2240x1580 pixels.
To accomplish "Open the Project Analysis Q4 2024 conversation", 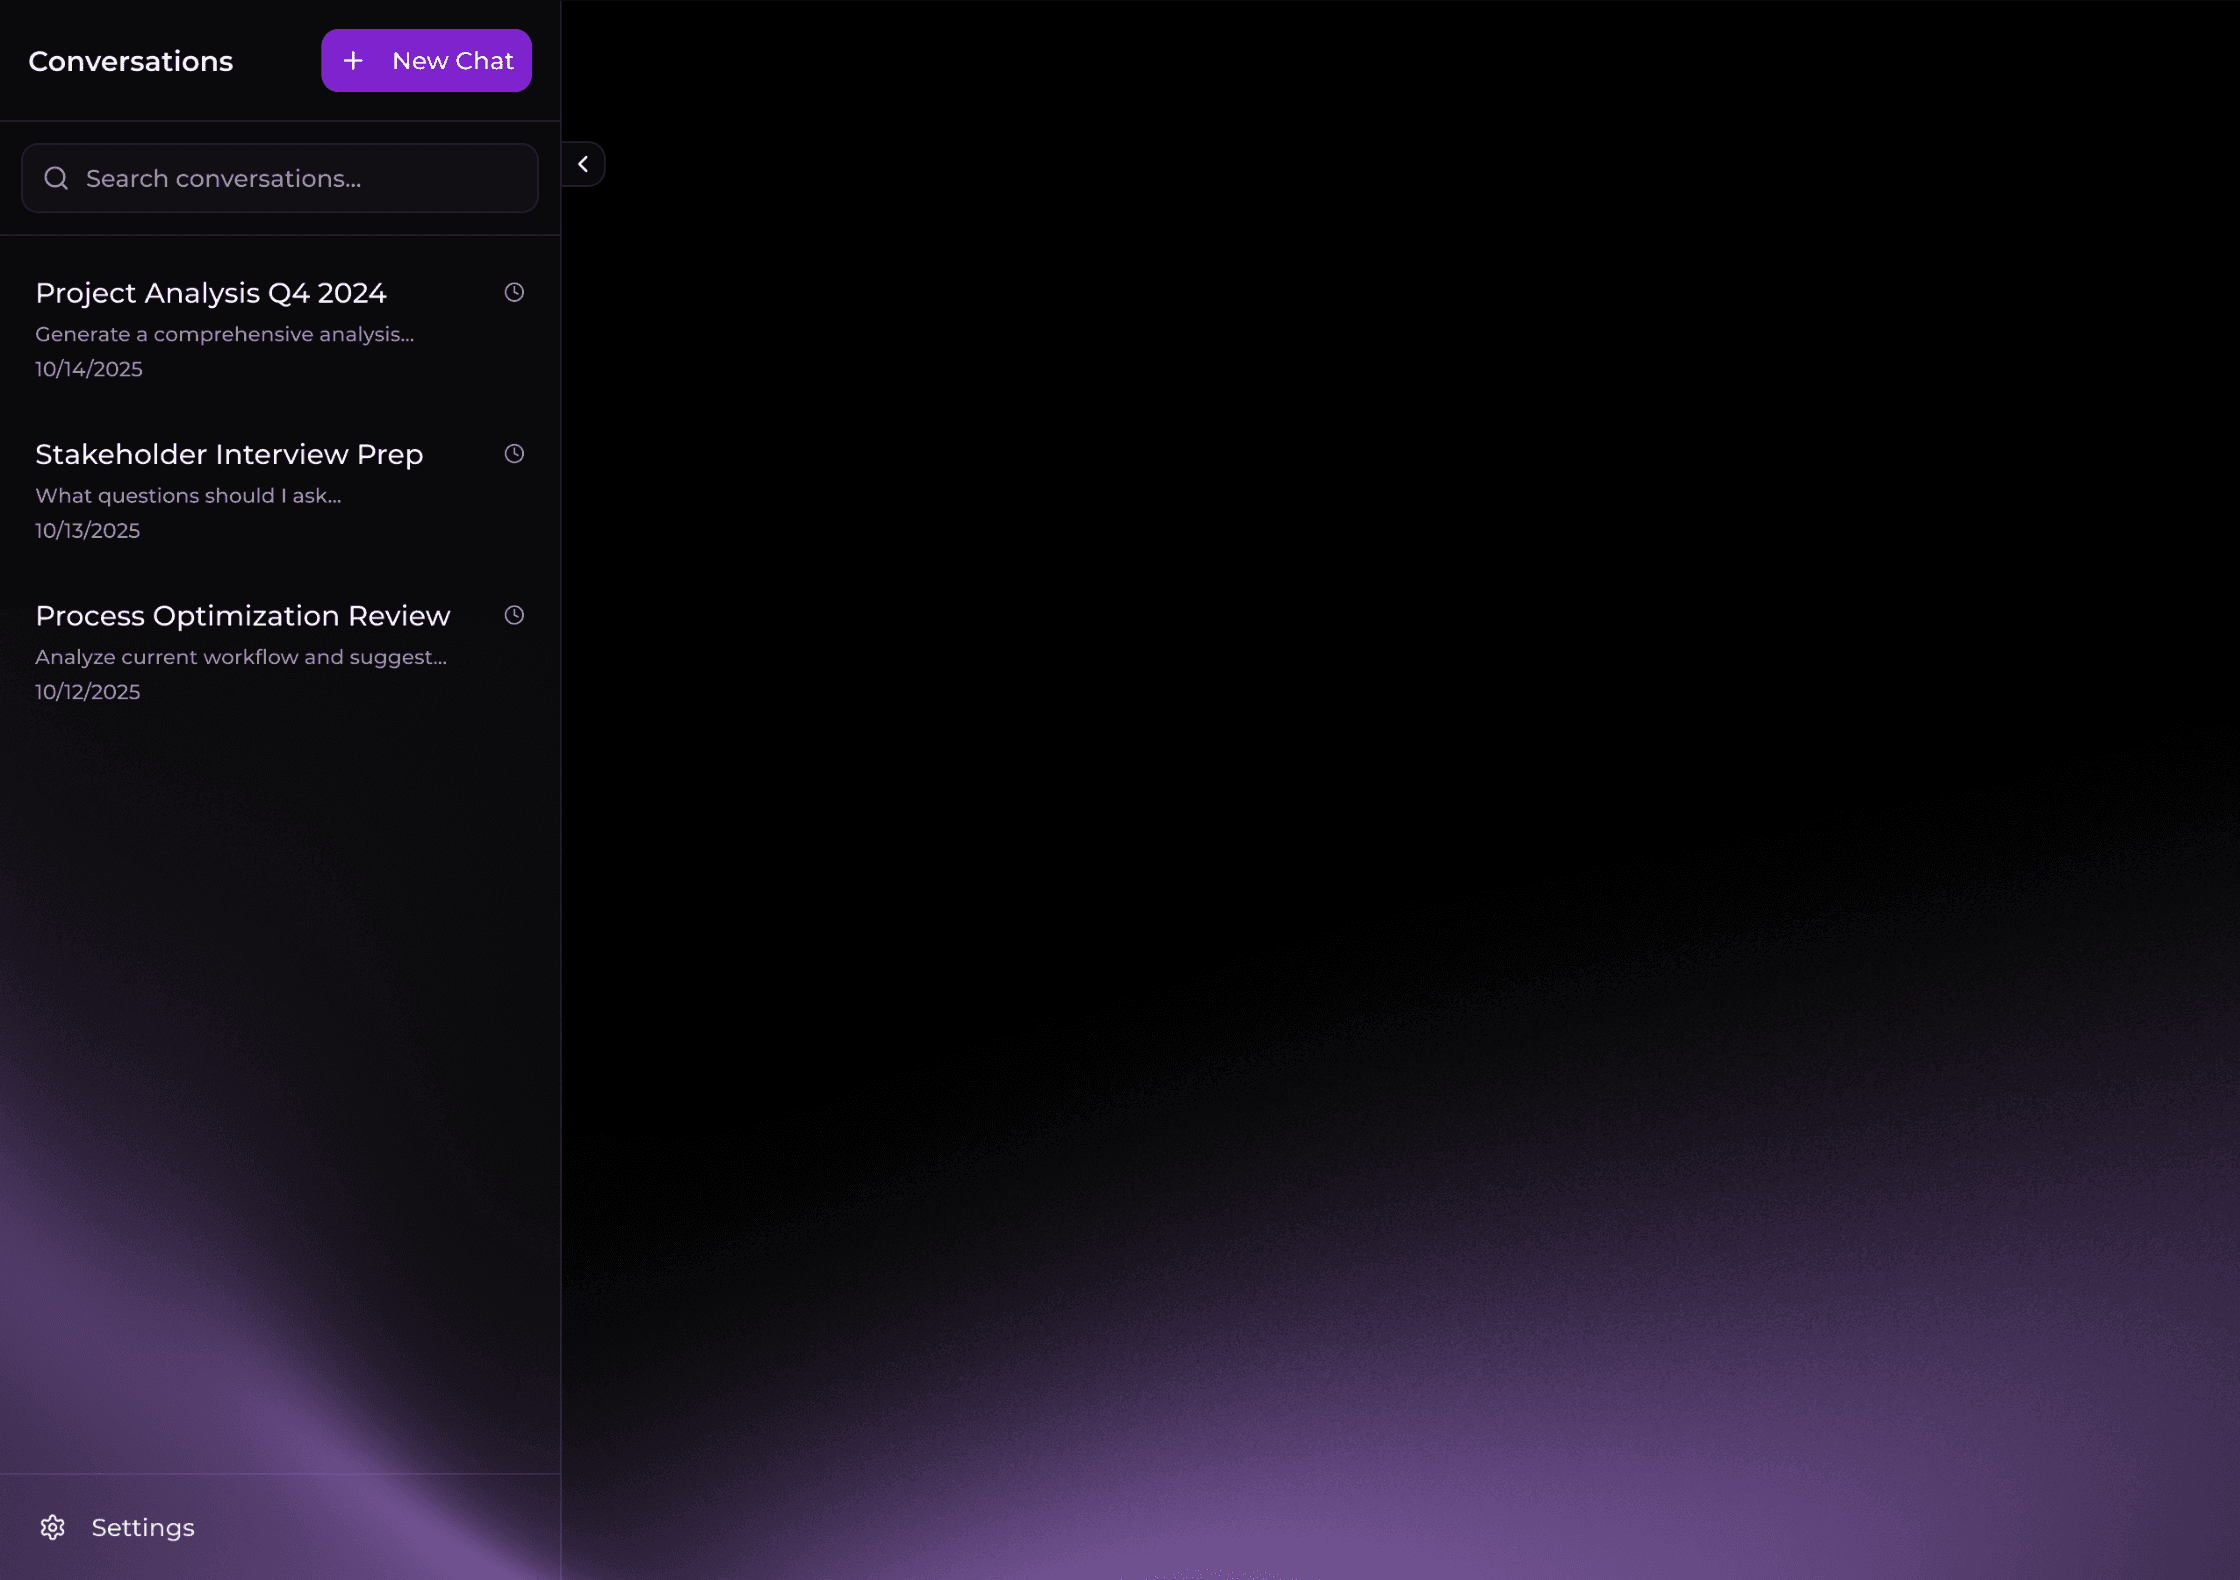I will [x=211, y=293].
